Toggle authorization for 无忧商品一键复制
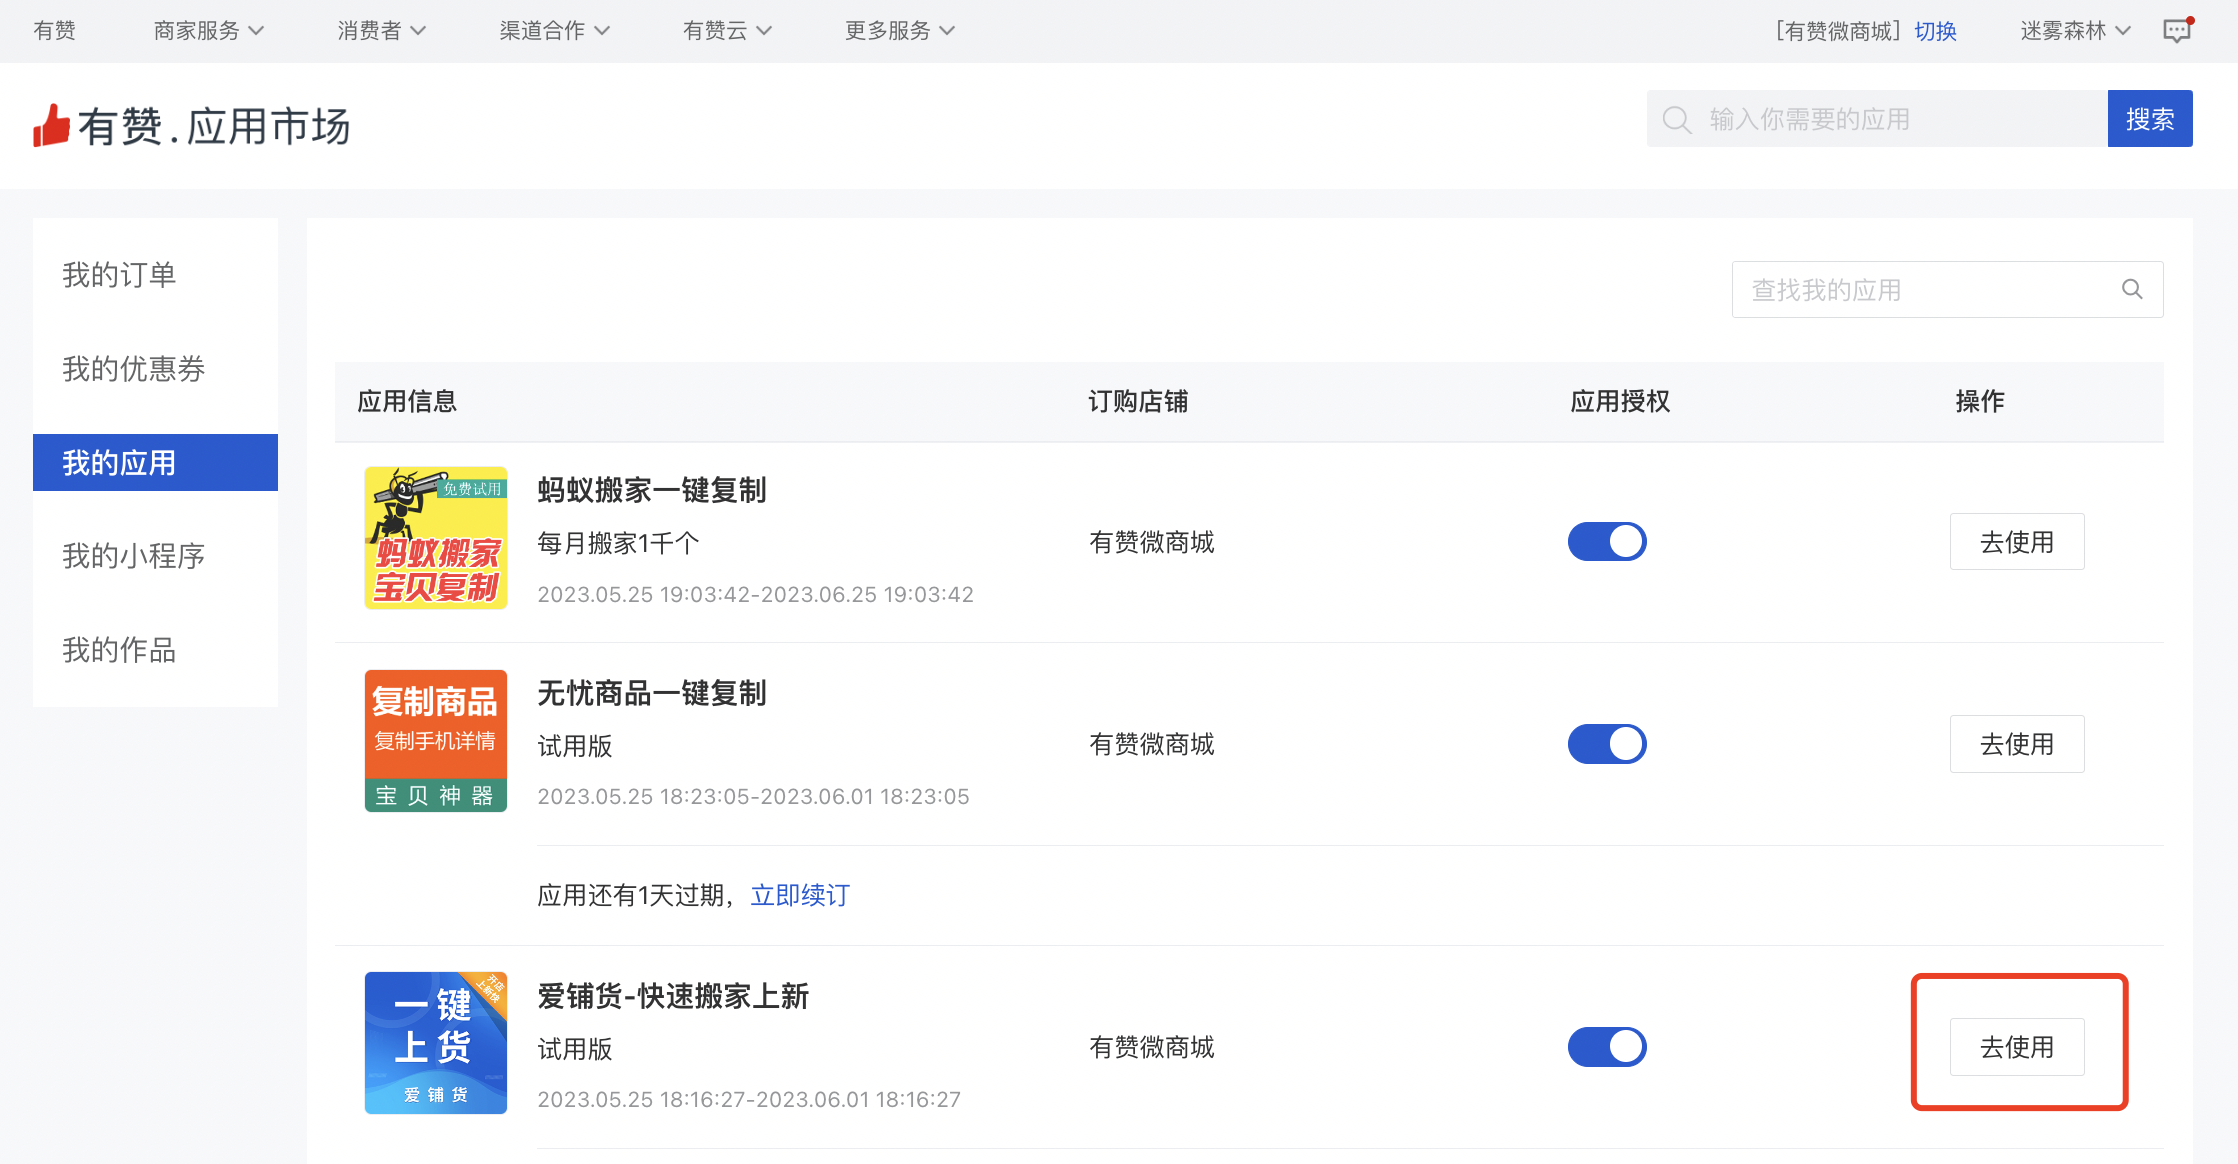Image resolution: width=2238 pixels, height=1164 pixels. coord(1607,744)
